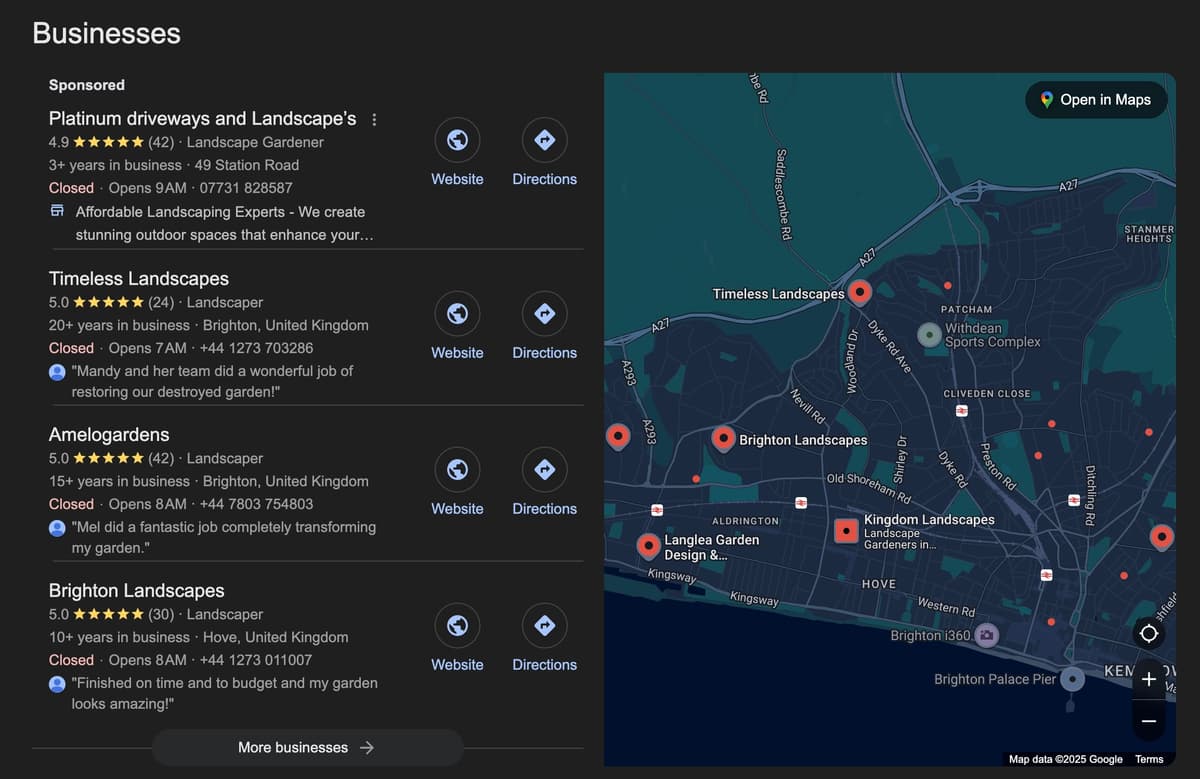Viewport: 1200px width, 779px height.
Task: Click the reviewer avatar beside Mandy's quote
Action: 57,371
